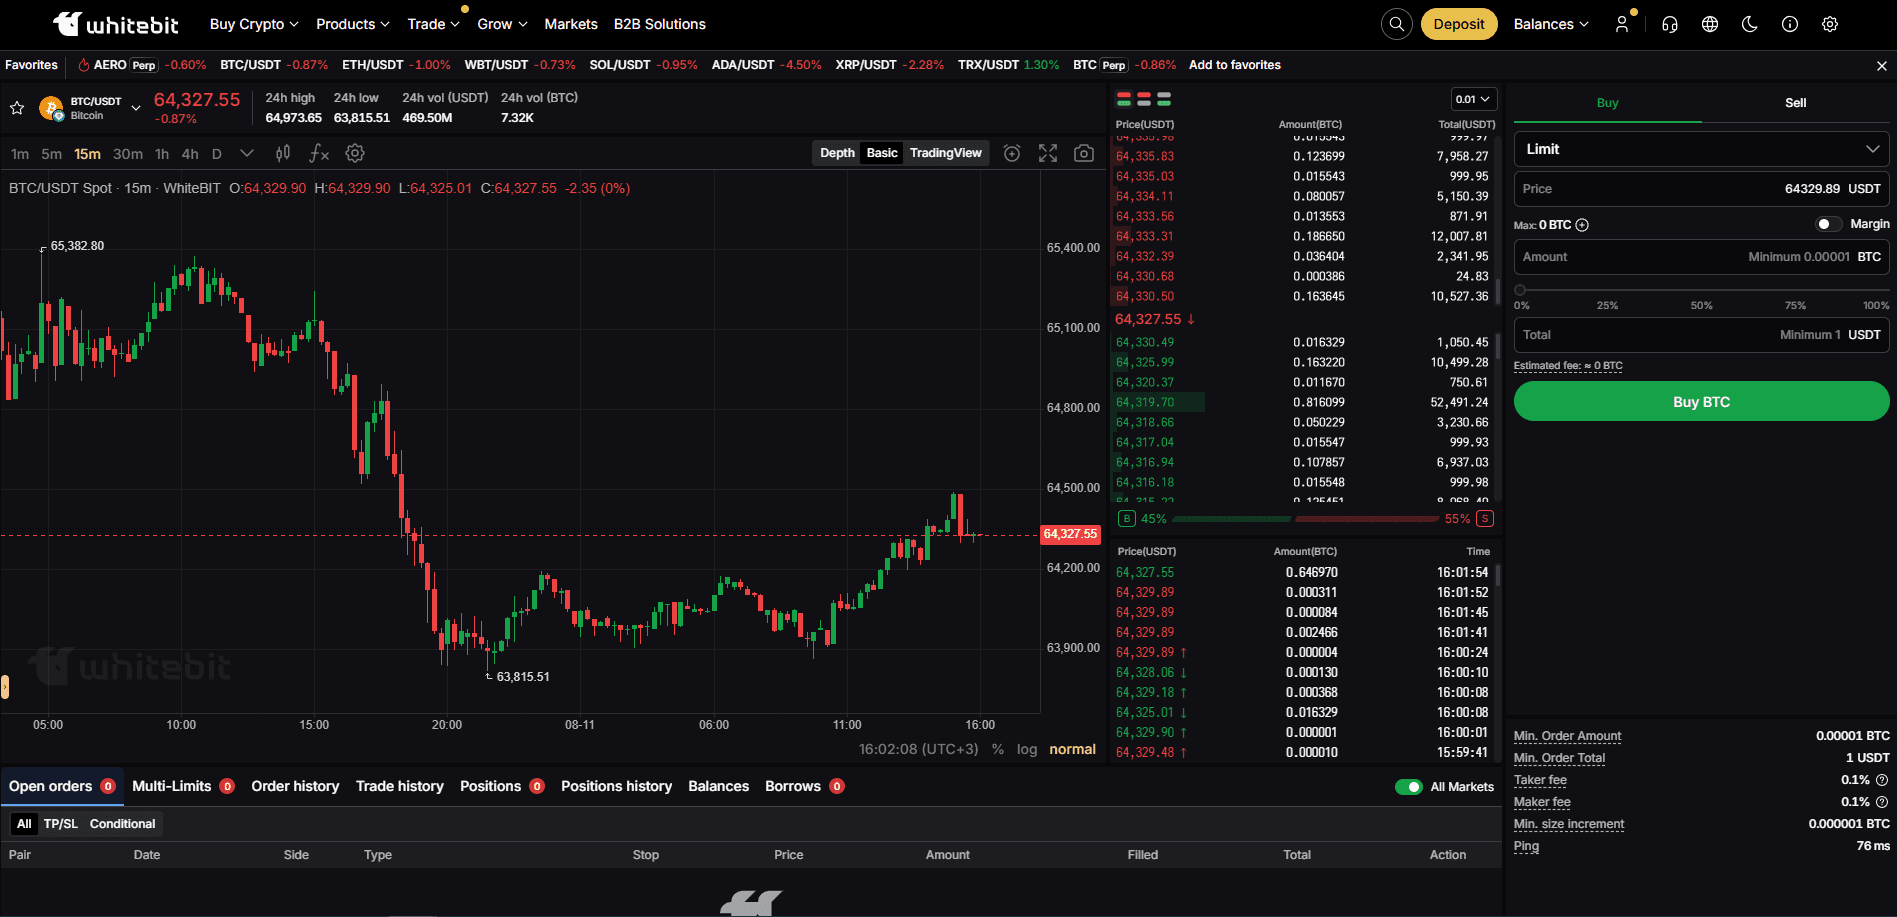
Task: Click the yellow Deposit button
Action: (x=1459, y=24)
